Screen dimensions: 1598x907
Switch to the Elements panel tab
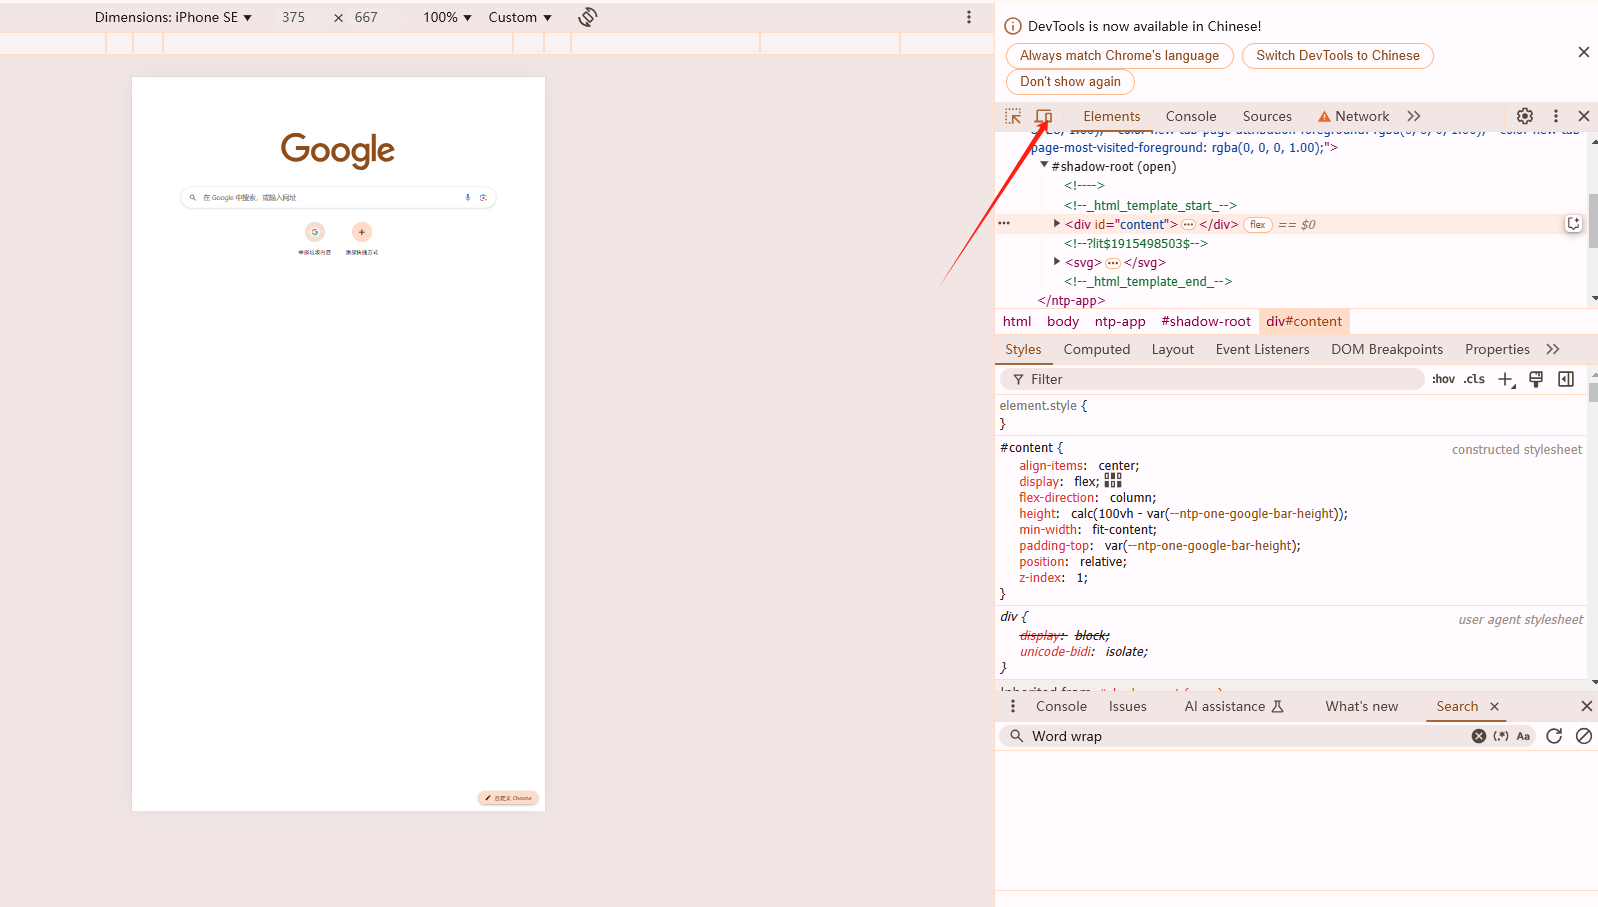[1111, 116]
